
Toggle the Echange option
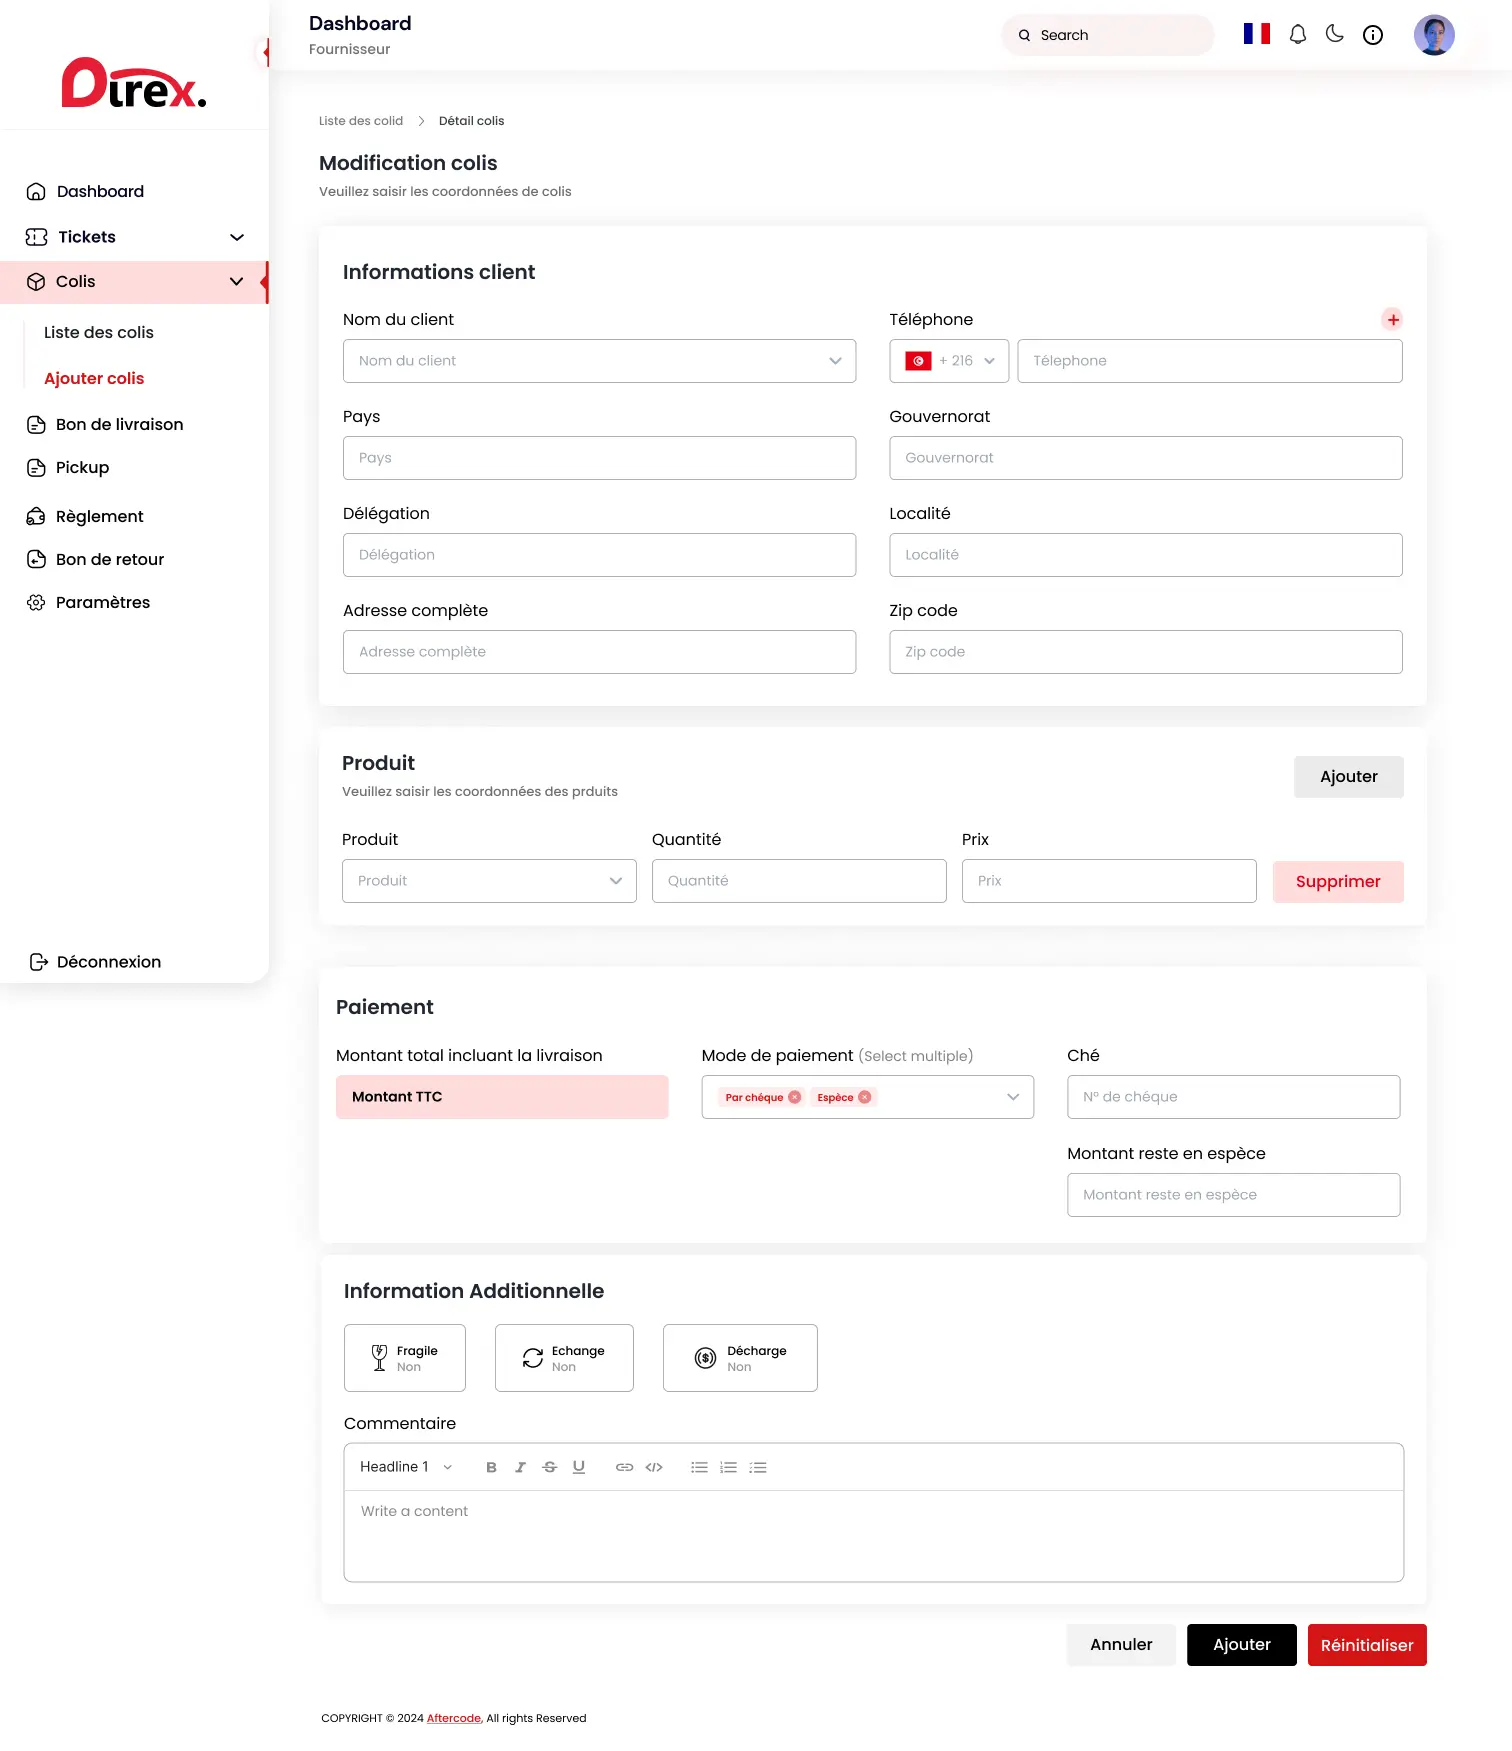564,1358
